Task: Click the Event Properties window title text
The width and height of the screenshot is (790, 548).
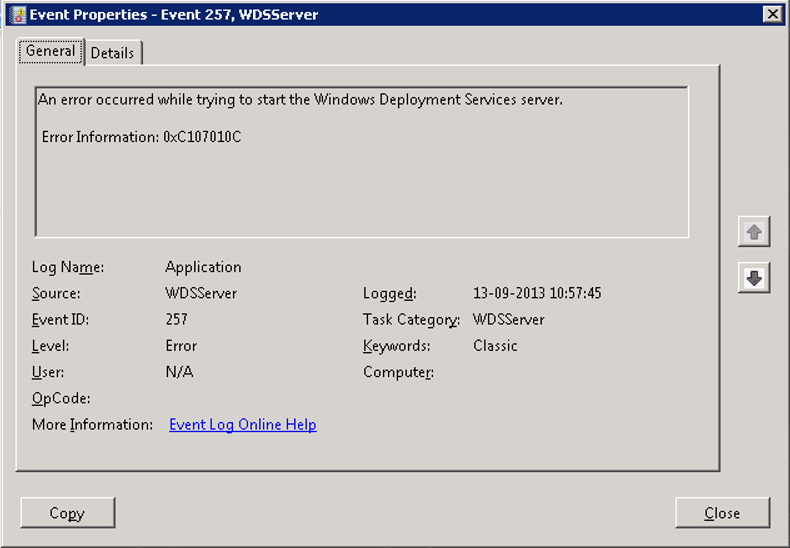Action: click(x=174, y=14)
